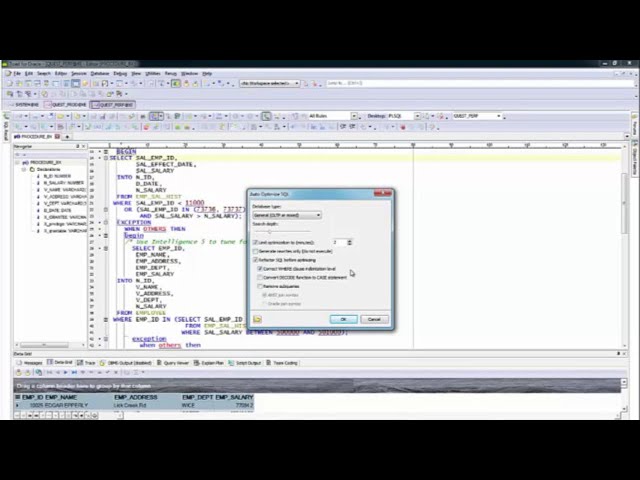Open the Object Palette side tab on right edge

(634, 158)
